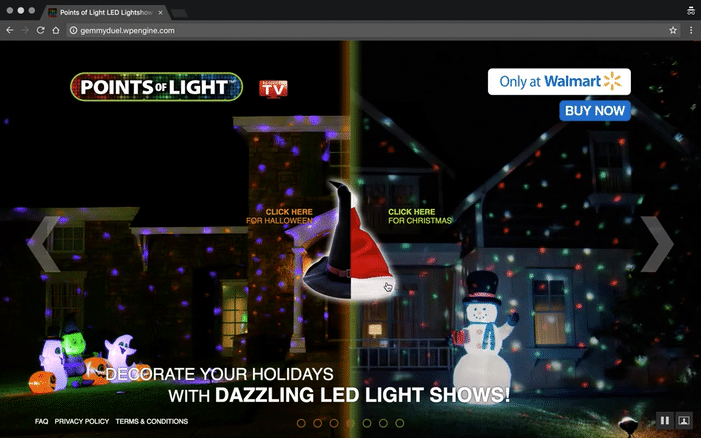Image resolution: width=701 pixels, height=438 pixels.
Task: Select the fifth slide indicator dot
Action: pyautogui.click(x=367, y=423)
